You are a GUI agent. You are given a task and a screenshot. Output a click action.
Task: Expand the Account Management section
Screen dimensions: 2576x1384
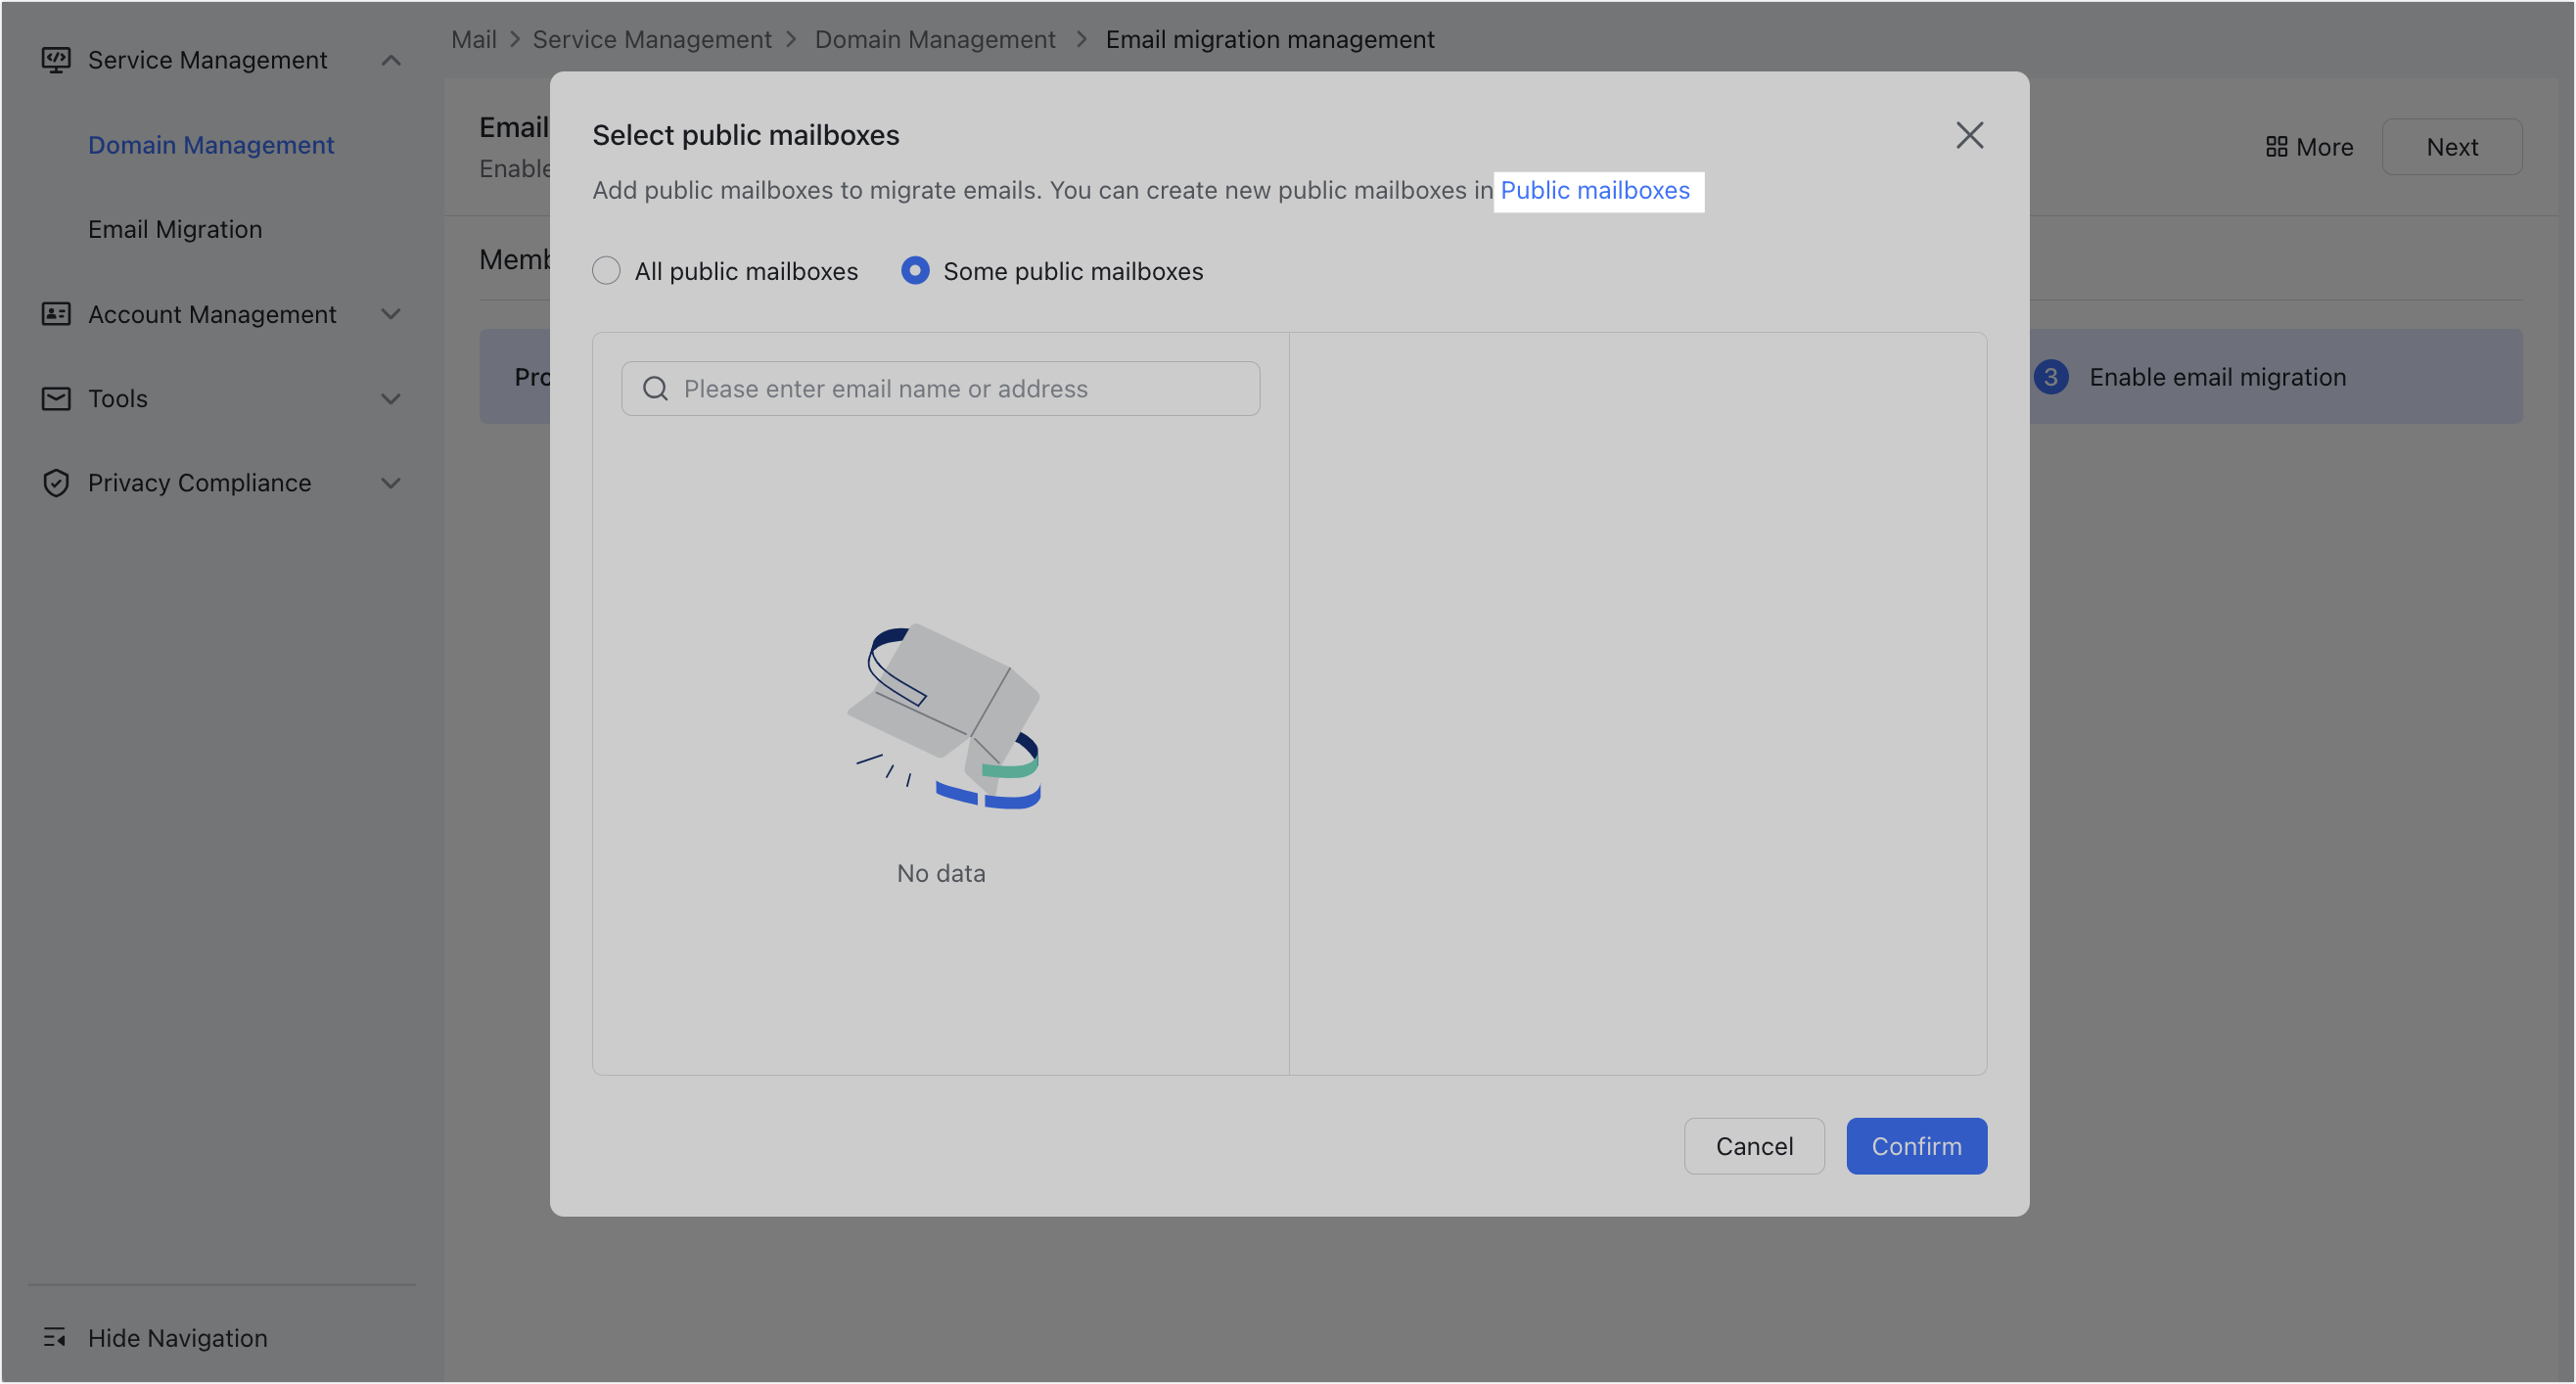point(391,314)
